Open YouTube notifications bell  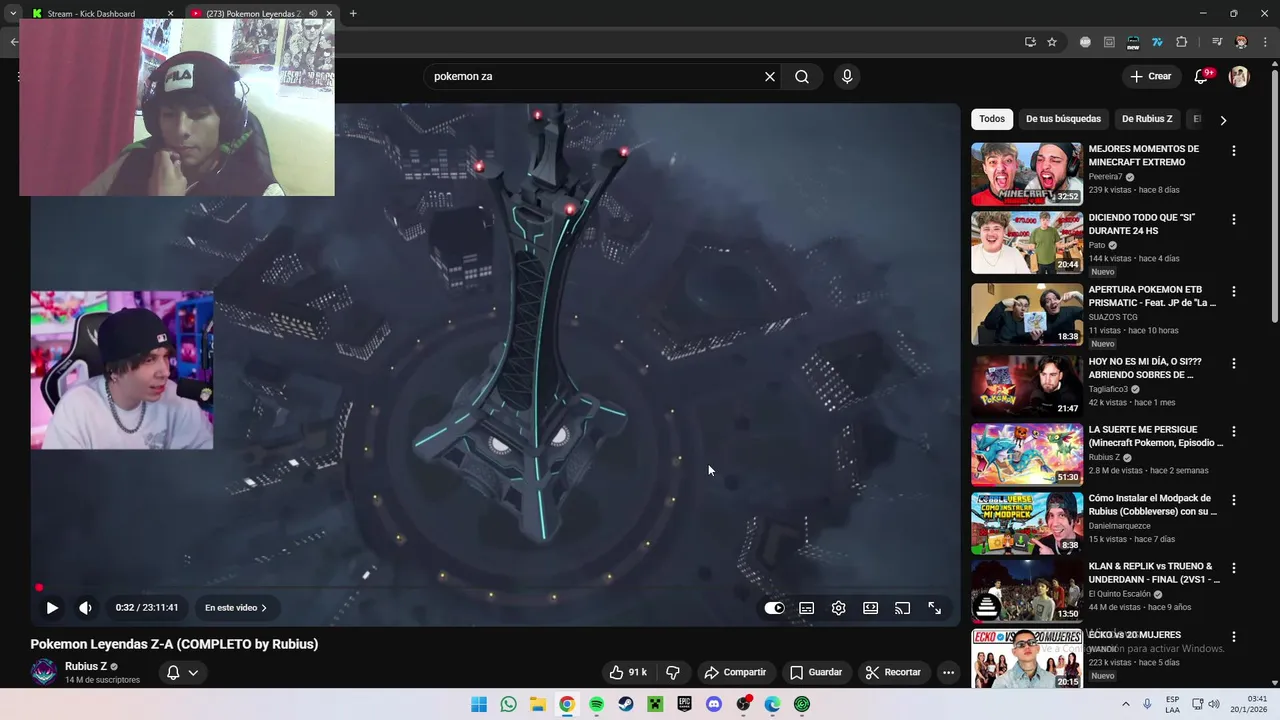[x=1202, y=77]
